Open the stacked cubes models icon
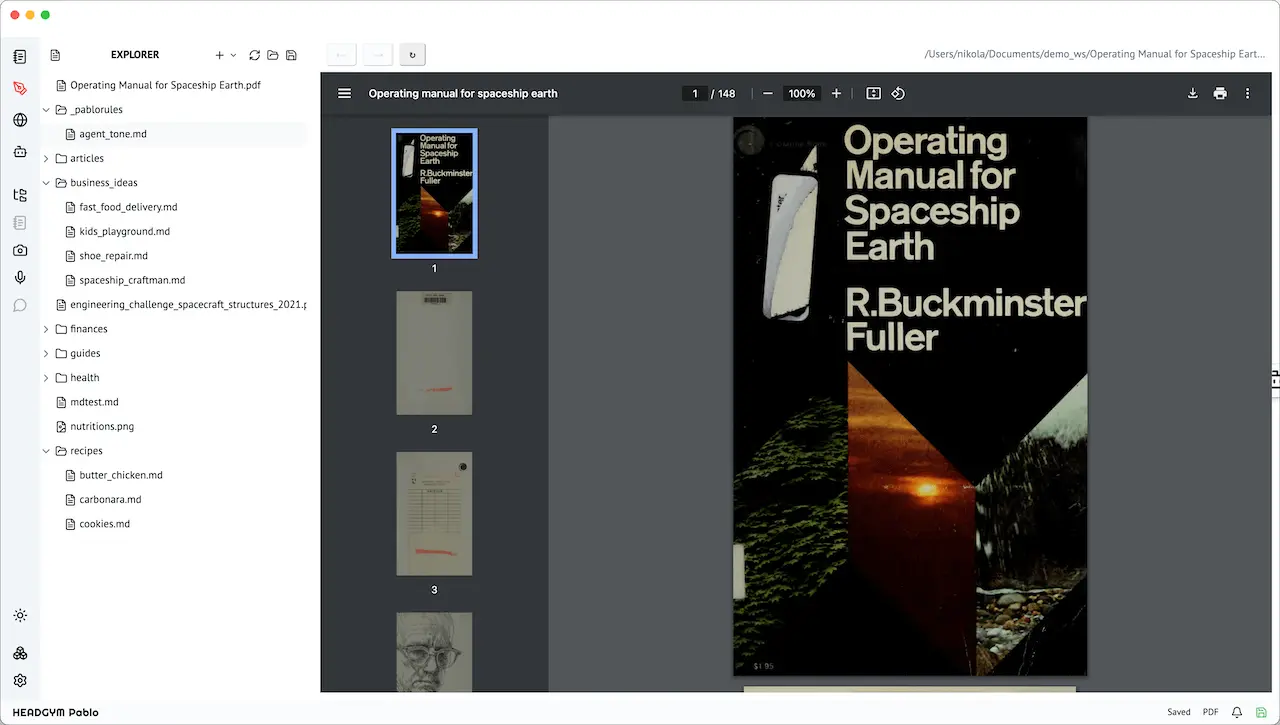The height and width of the screenshot is (725, 1280). [20, 653]
